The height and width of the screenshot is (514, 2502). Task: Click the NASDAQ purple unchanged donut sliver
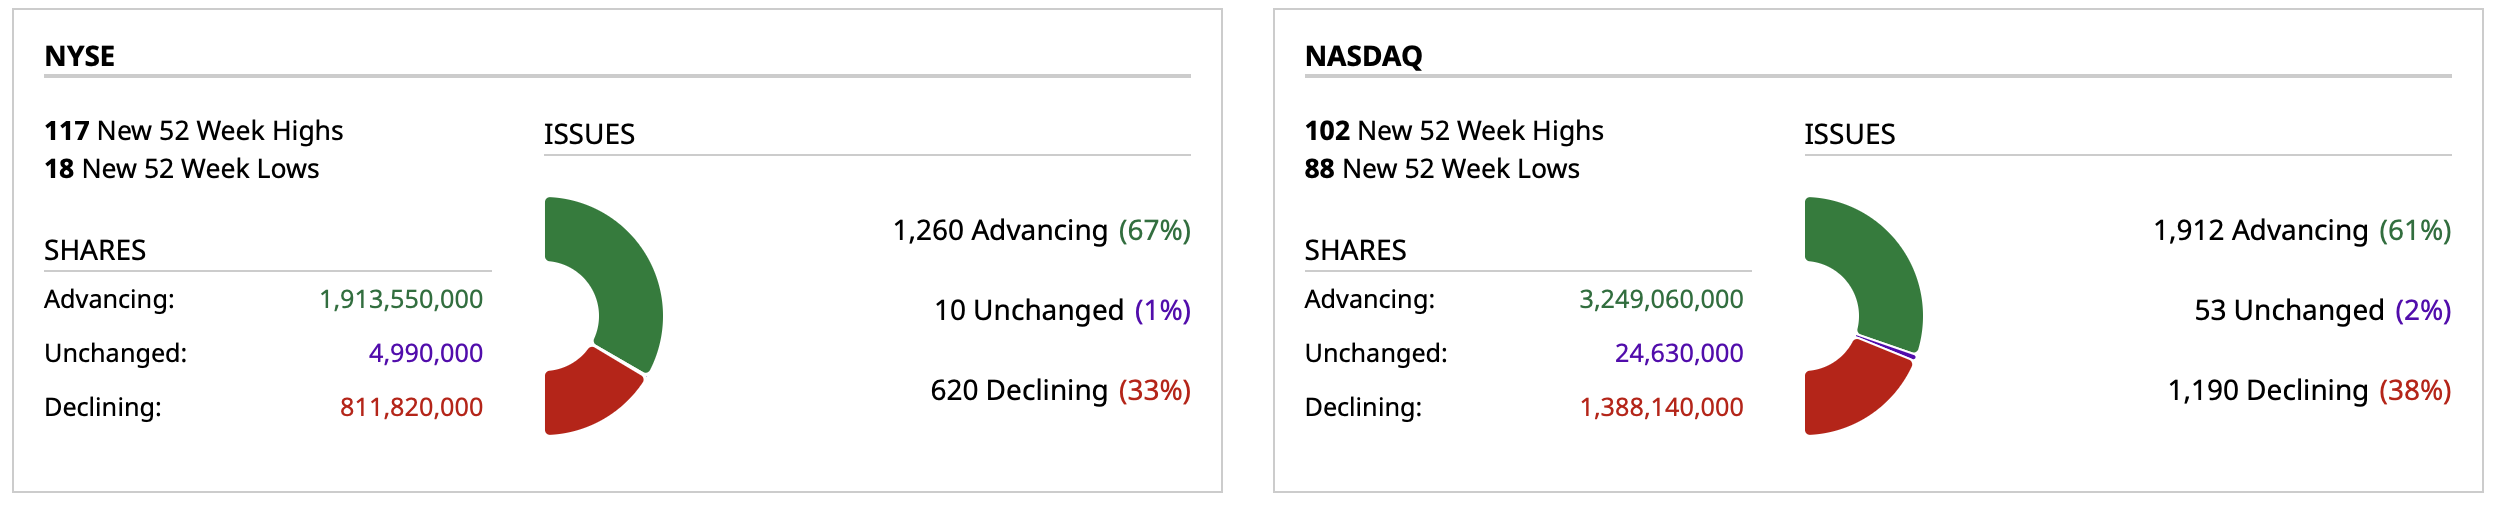1888,347
